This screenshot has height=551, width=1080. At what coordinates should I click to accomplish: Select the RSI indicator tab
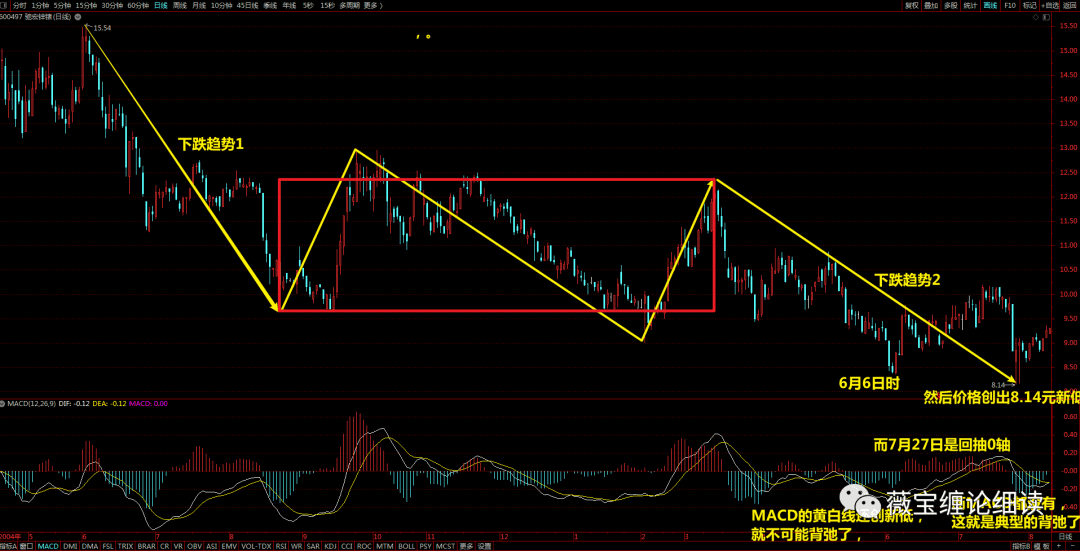281,546
